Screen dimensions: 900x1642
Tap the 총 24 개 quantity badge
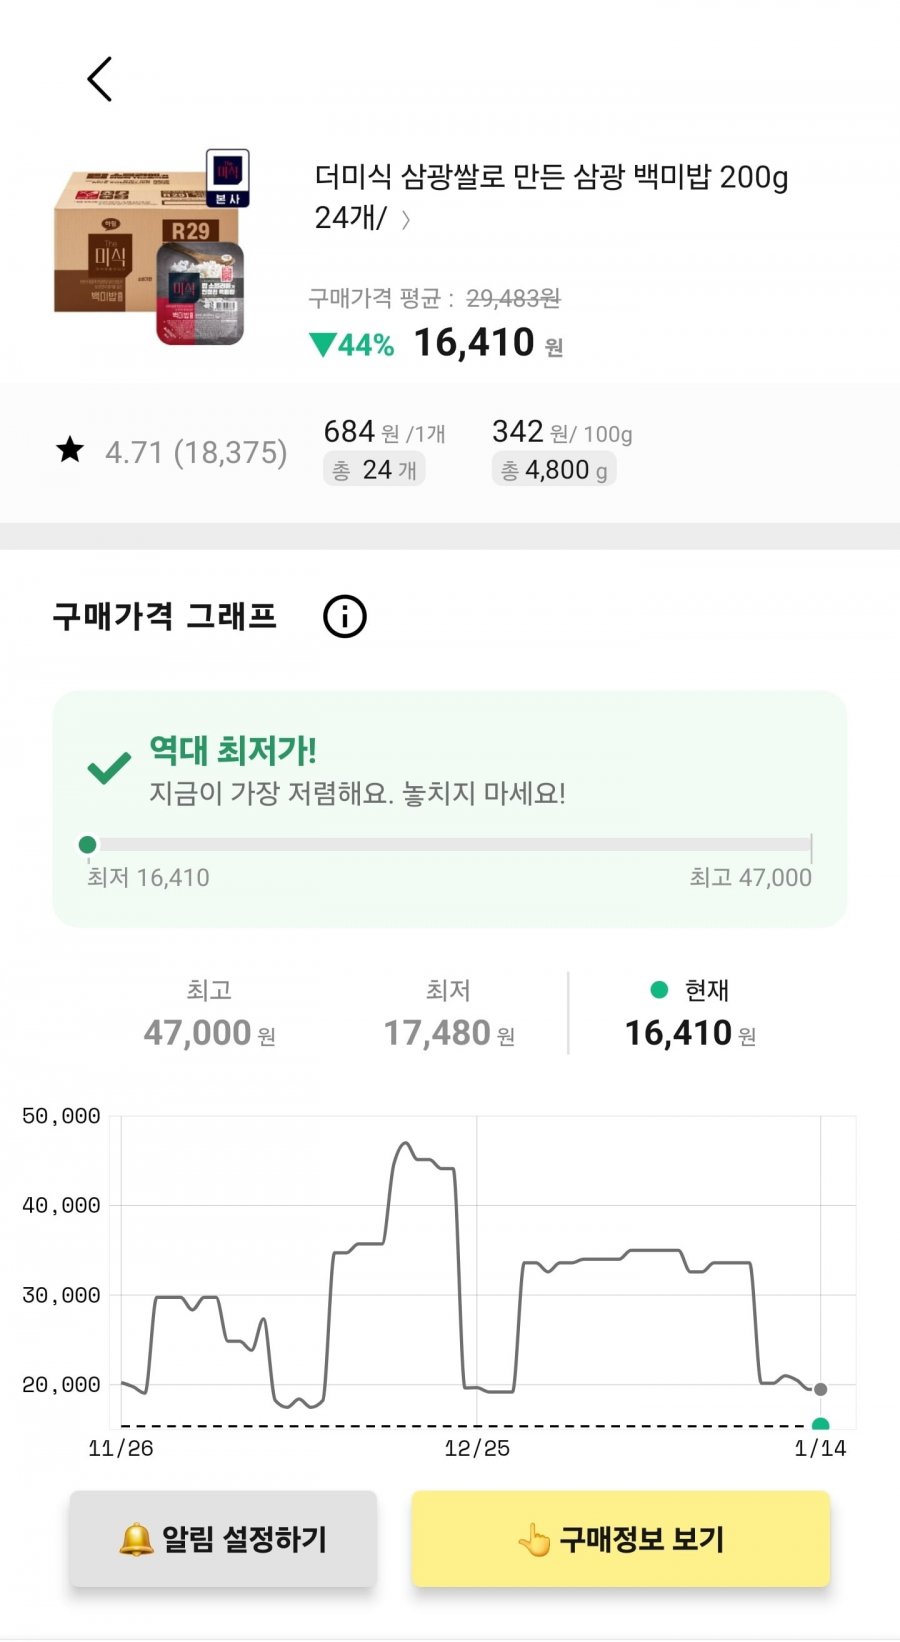374,469
